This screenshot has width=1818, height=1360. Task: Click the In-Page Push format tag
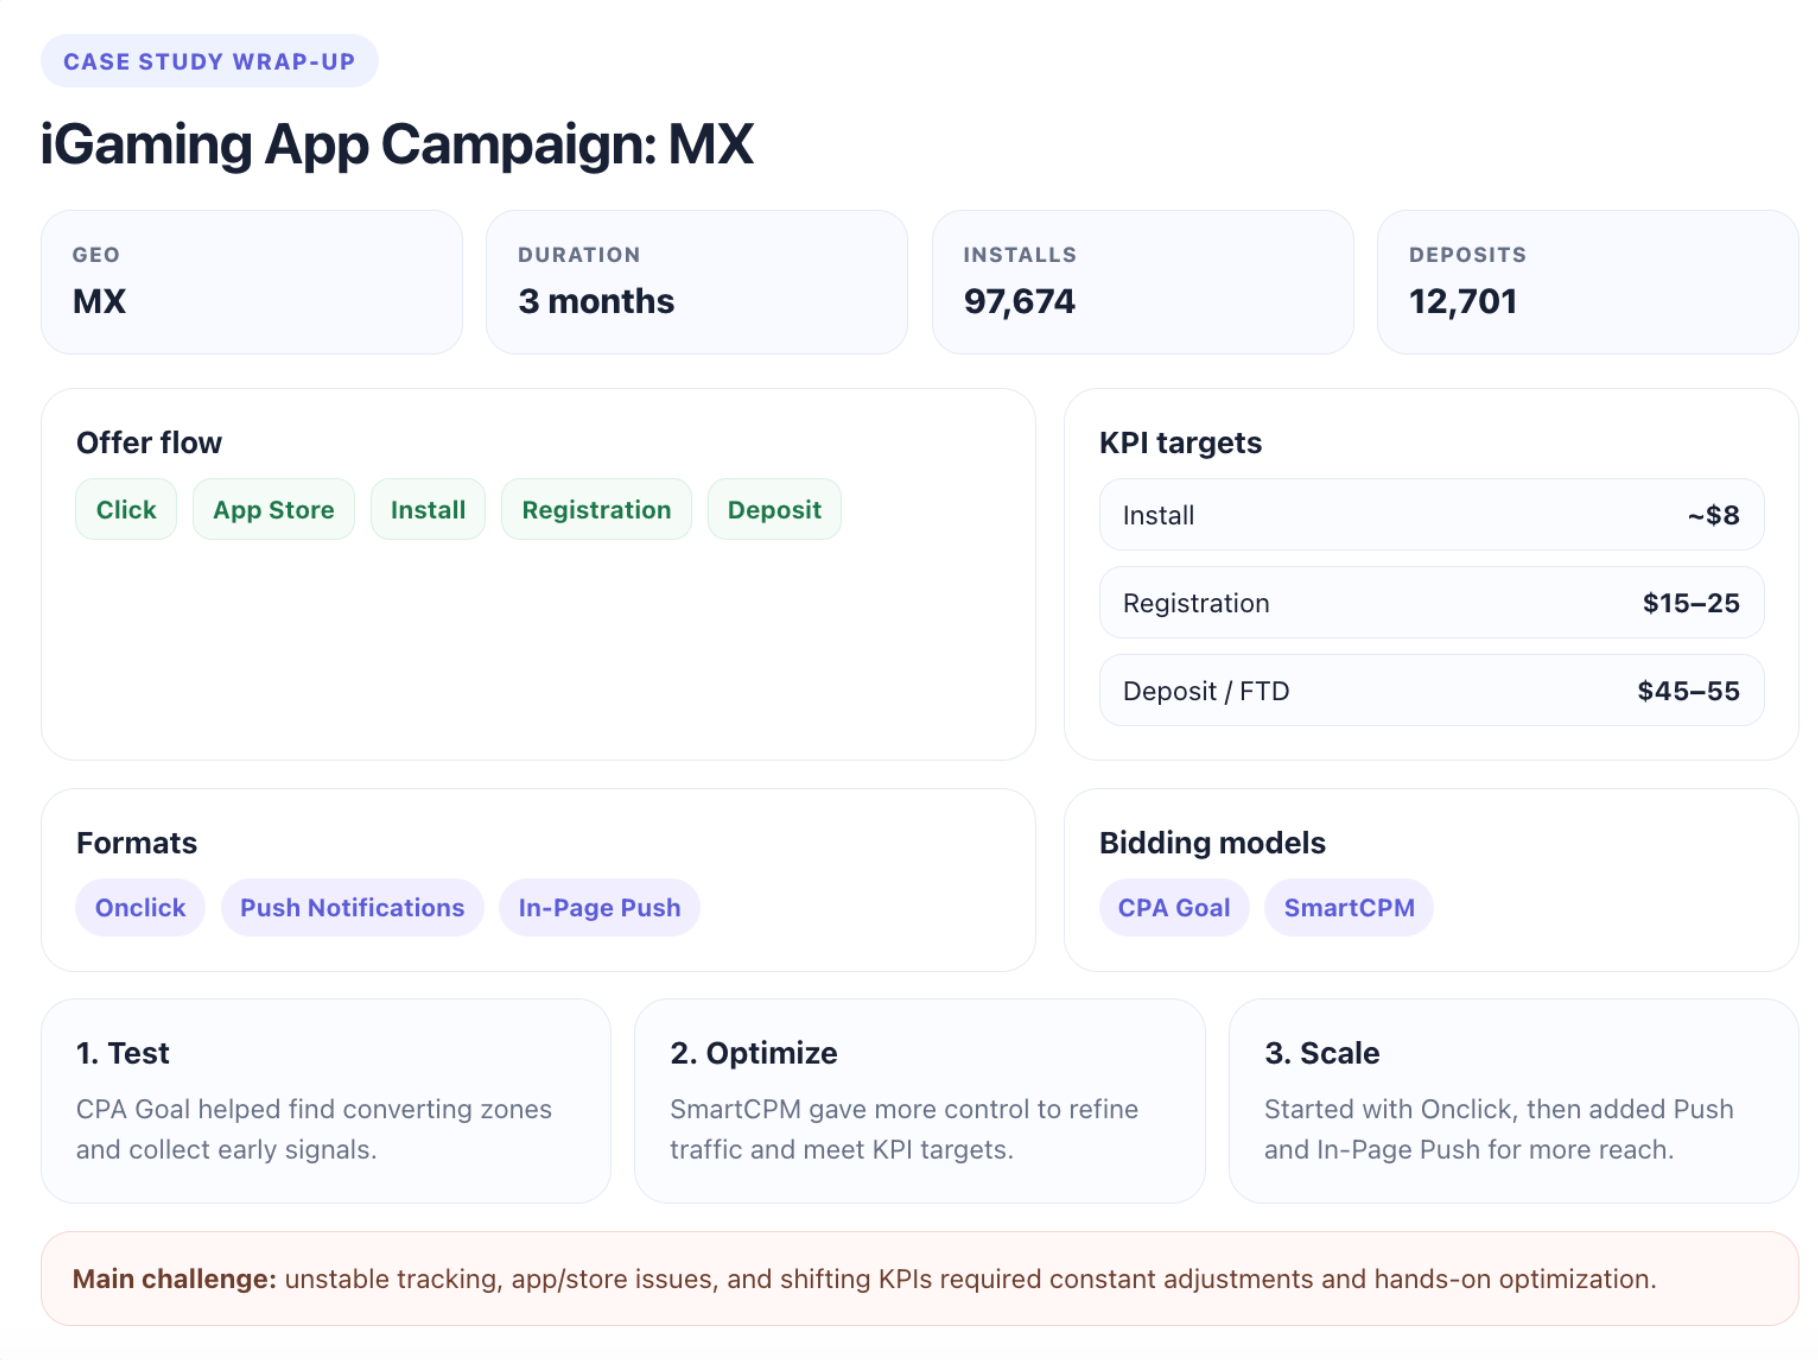point(599,907)
